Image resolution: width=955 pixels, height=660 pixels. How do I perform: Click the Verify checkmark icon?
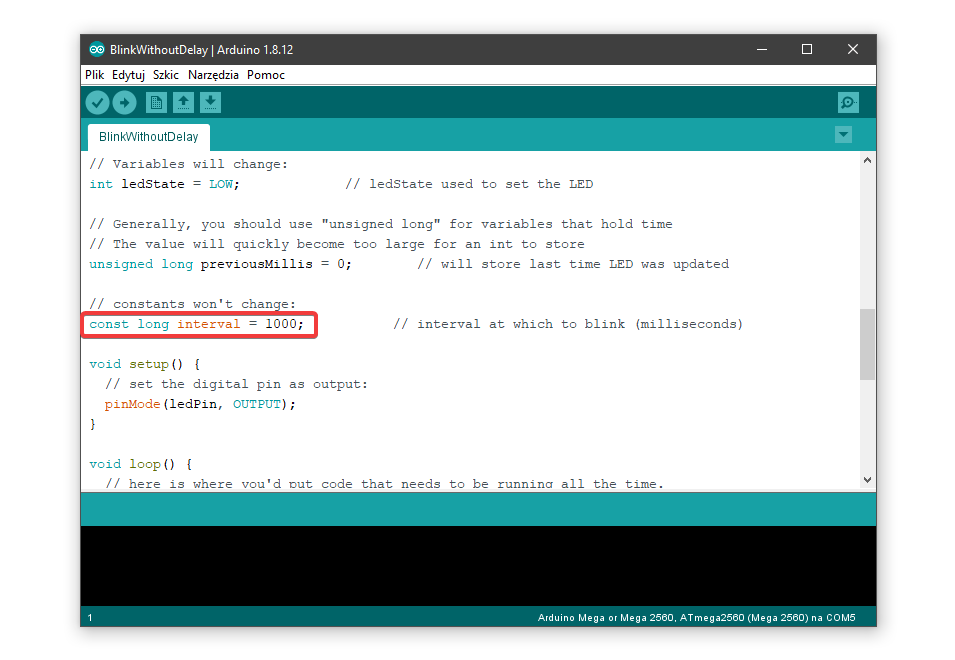pyautogui.click(x=97, y=103)
